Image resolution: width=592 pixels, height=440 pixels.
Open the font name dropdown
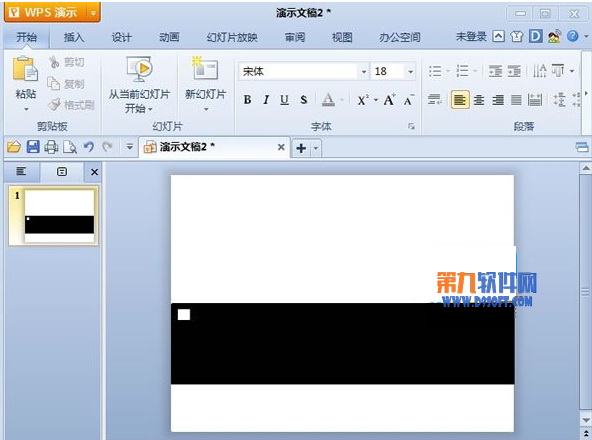[364, 71]
